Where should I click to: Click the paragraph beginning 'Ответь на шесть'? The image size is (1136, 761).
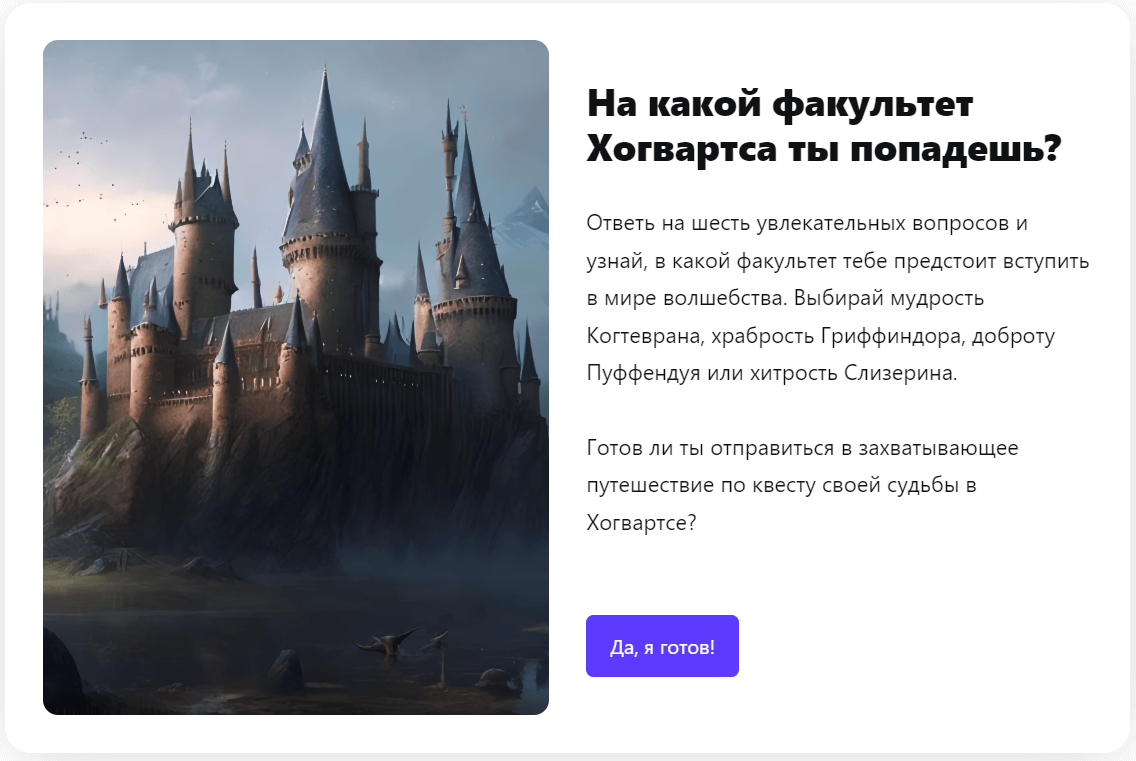click(x=838, y=298)
